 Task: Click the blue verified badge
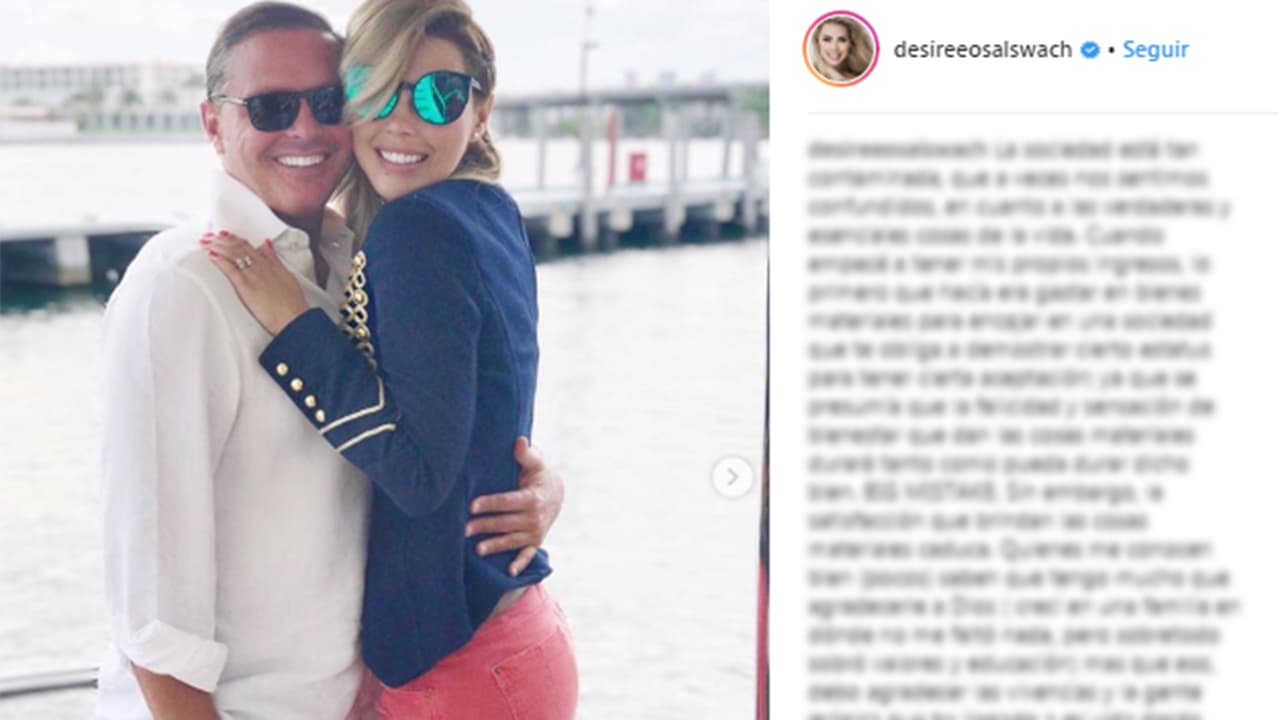click(x=1090, y=50)
